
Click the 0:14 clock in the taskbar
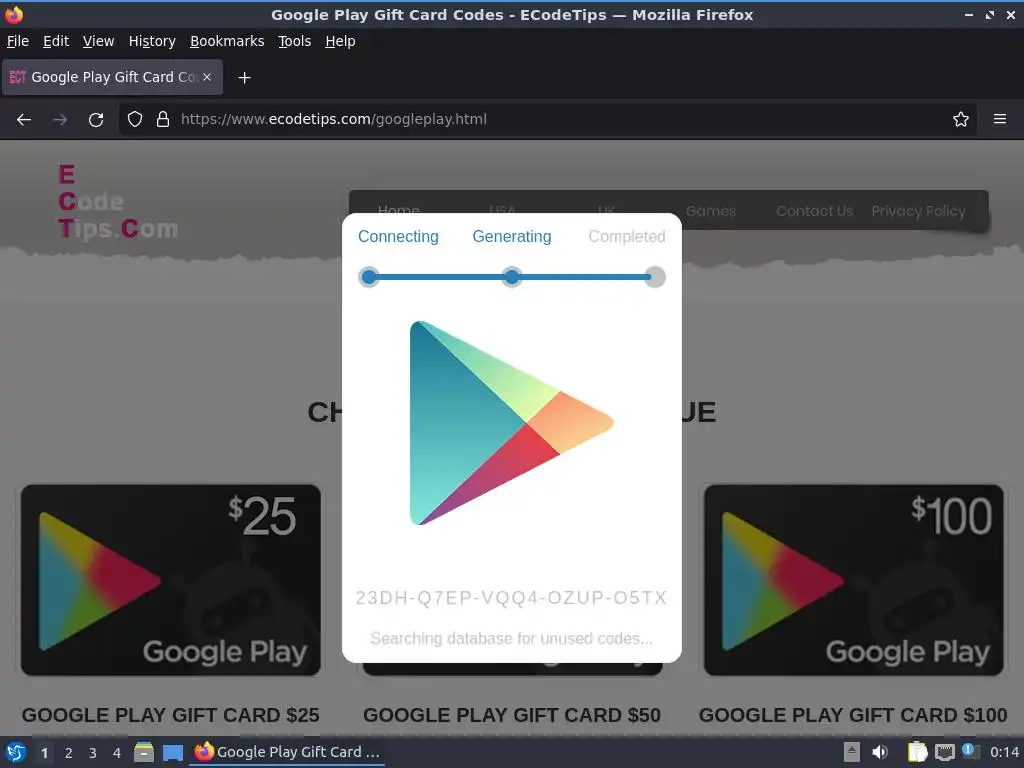pos(1004,752)
